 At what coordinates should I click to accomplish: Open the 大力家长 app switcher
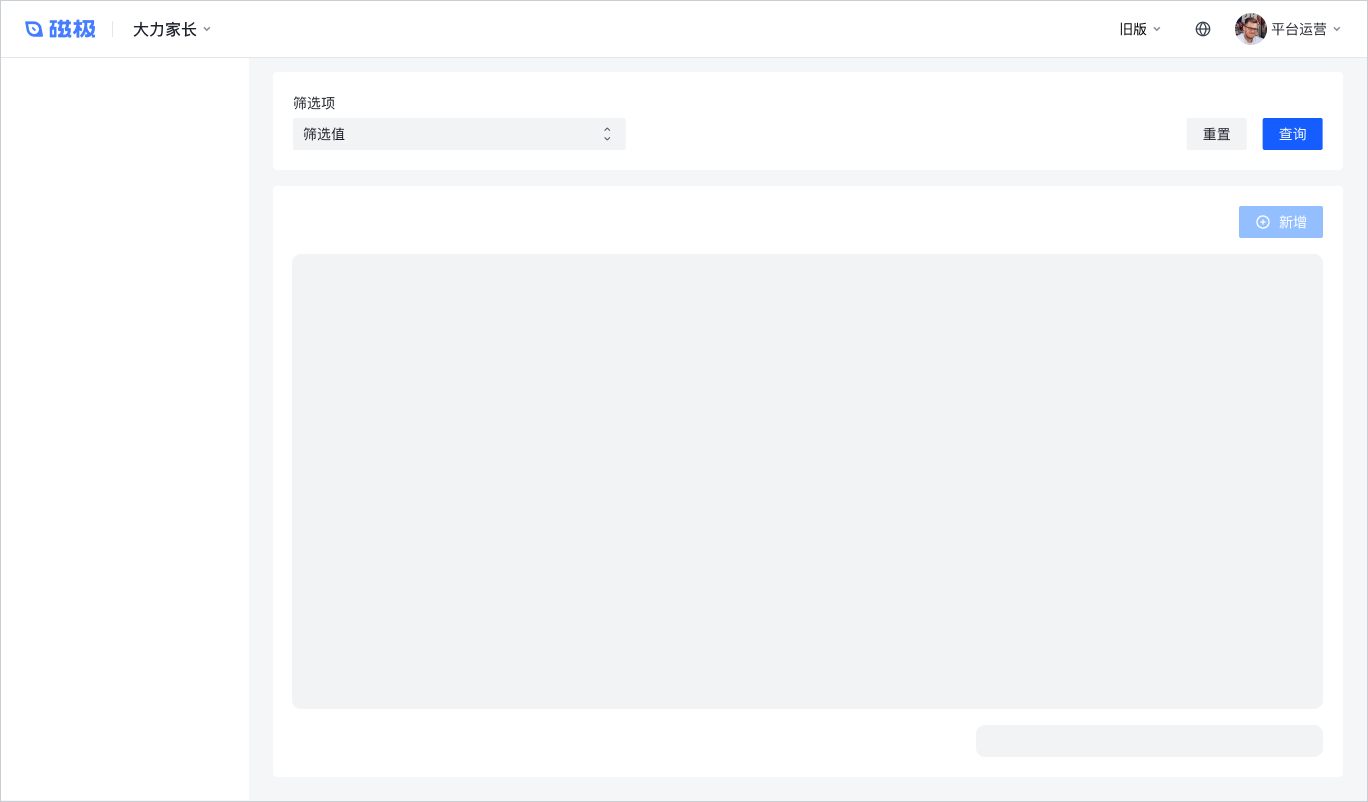(172, 29)
